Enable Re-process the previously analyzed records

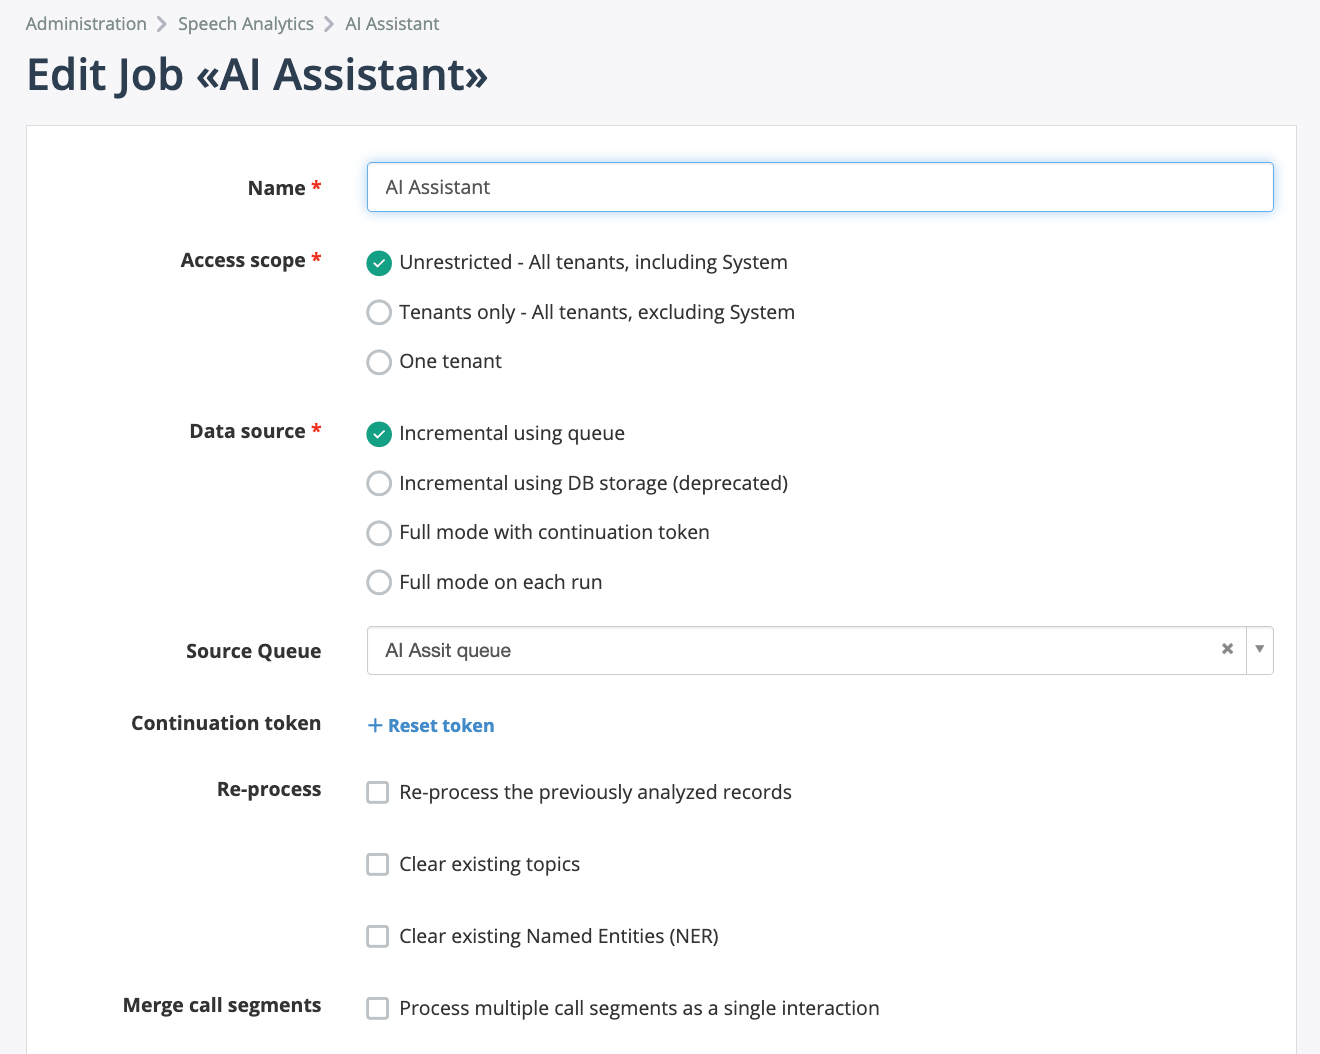(378, 793)
